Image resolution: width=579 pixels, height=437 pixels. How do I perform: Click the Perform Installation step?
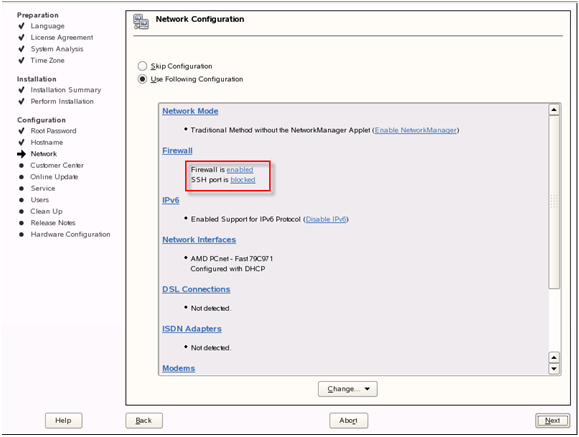coord(62,101)
